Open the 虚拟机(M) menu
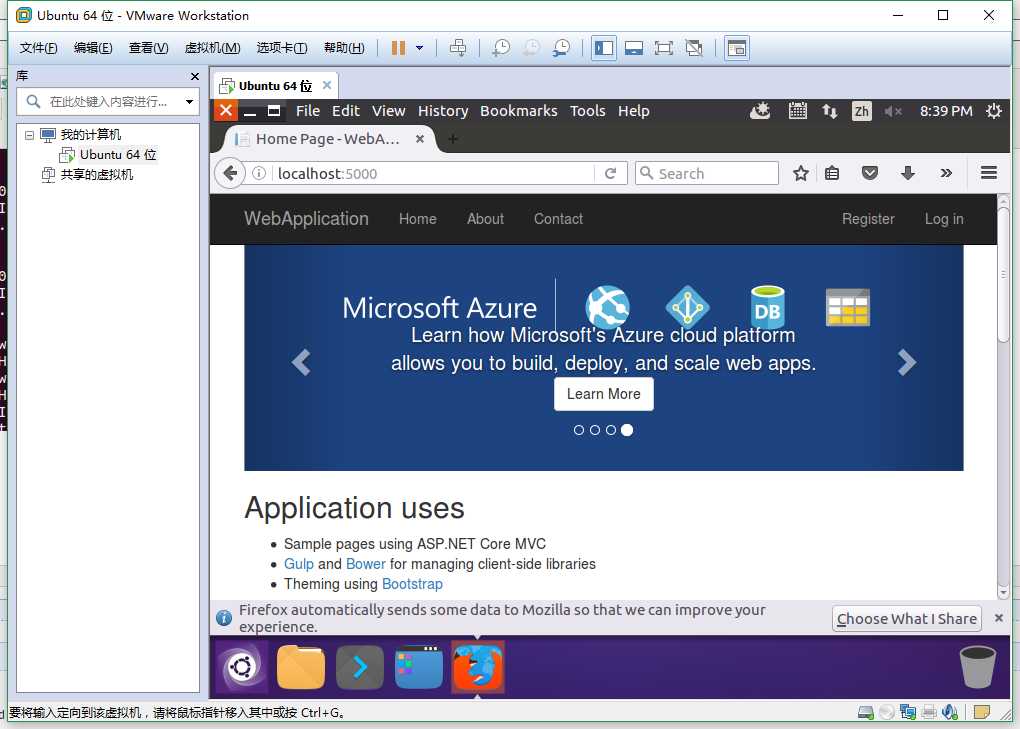Image resolution: width=1020 pixels, height=729 pixels. (212, 47)
